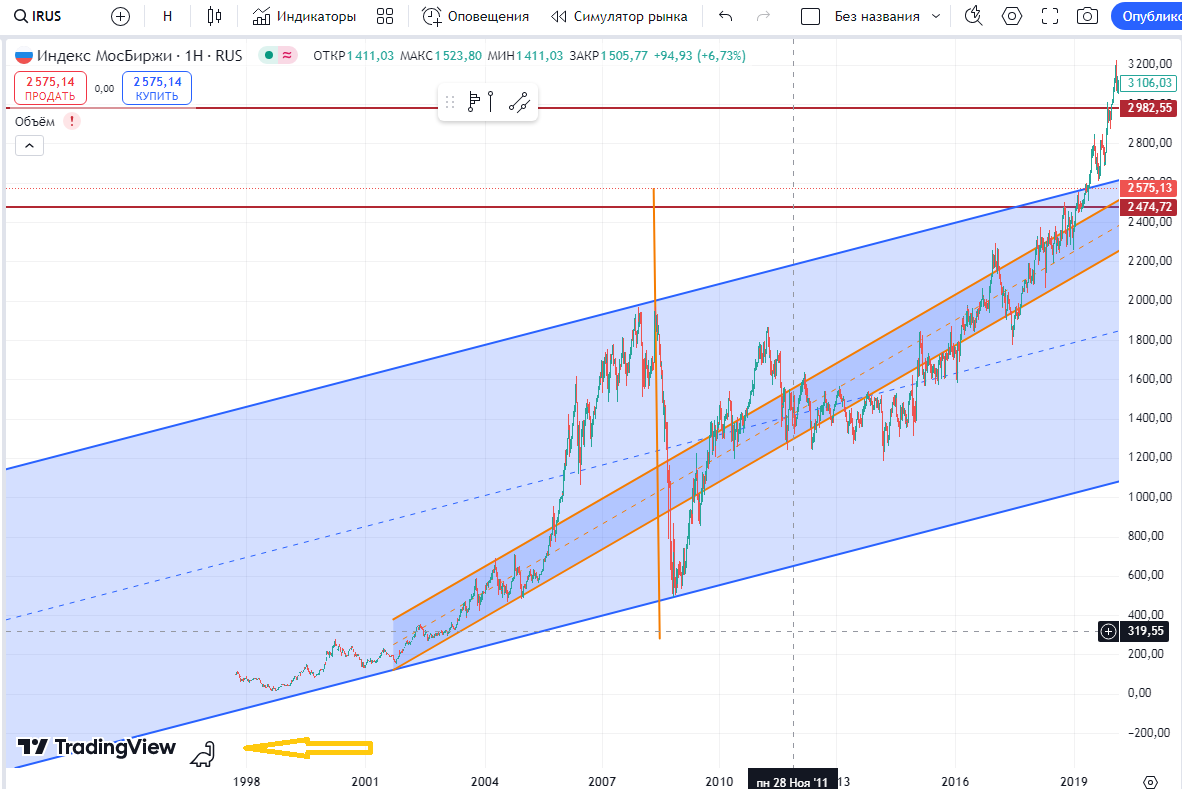Change chart type via candlestick icon

(x=215, y=16)
